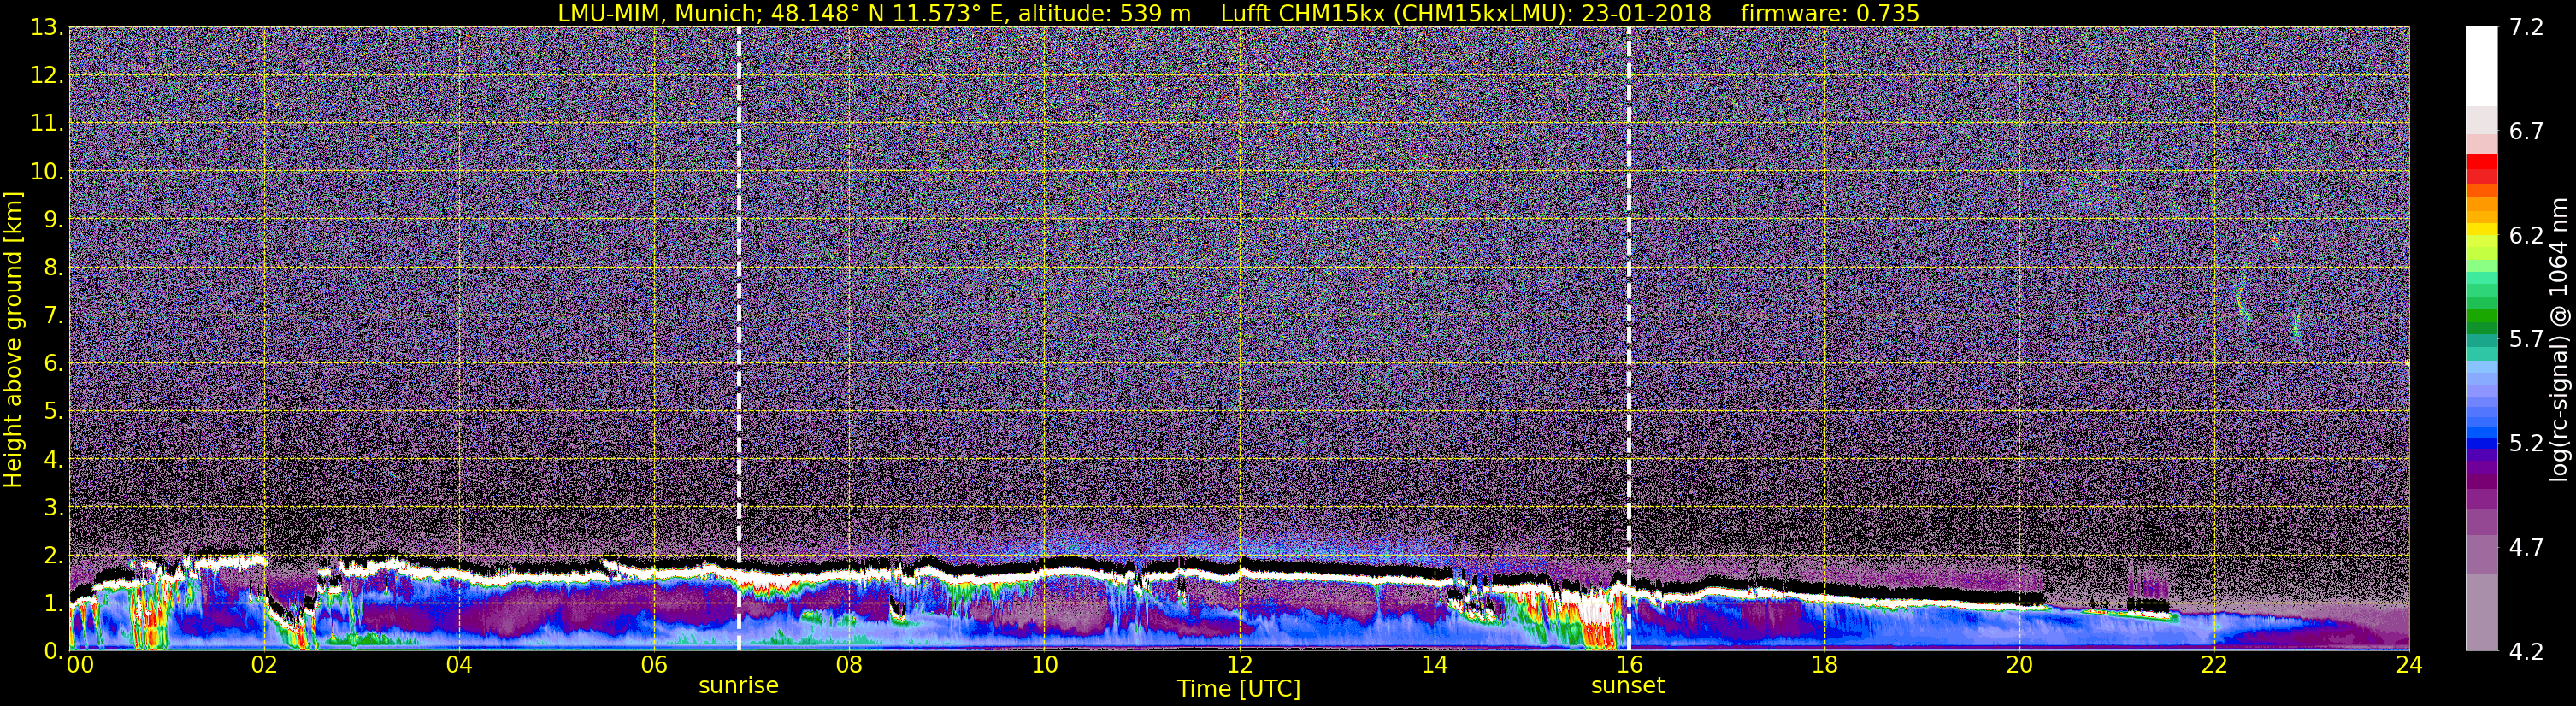
Task: Click the height axis tick label 13
Action: [47, 28]
